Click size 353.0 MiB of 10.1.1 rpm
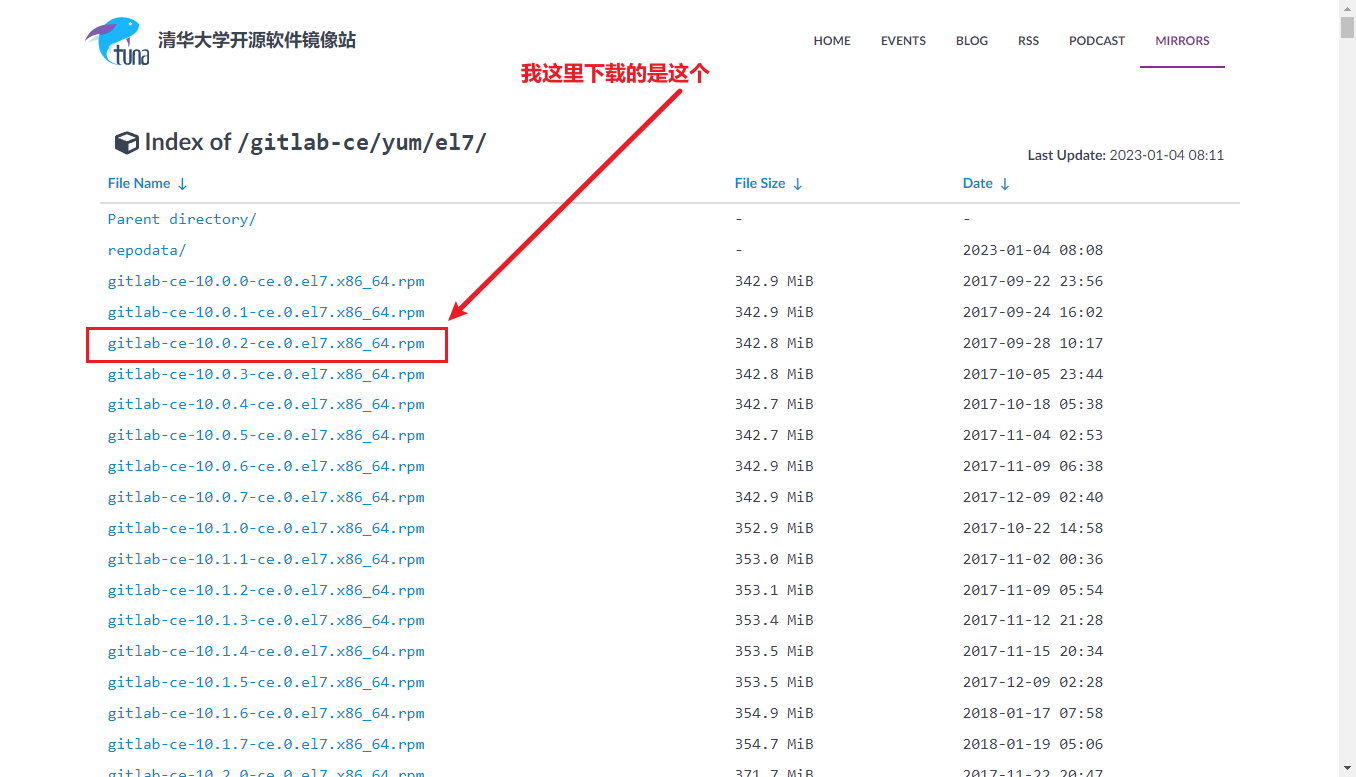The image size is (1356, 777). pyautogui.click(x=774, y=559)
